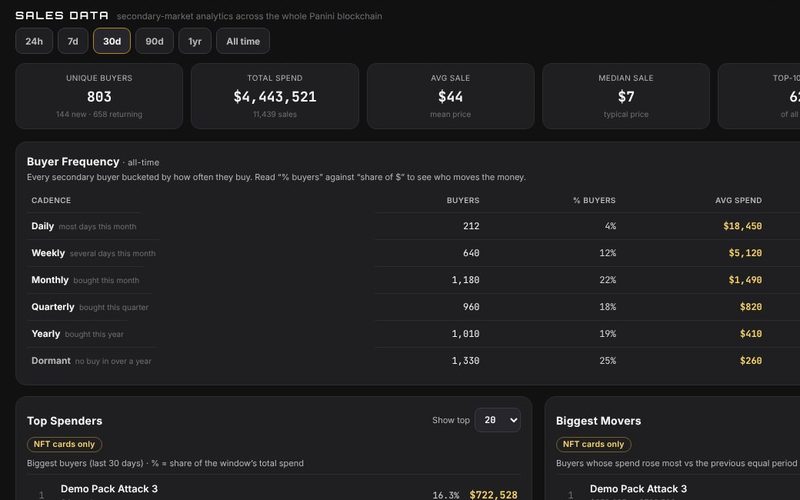Click the Daily cadence row label
This screenshot has height=500, width=800.
42,226
